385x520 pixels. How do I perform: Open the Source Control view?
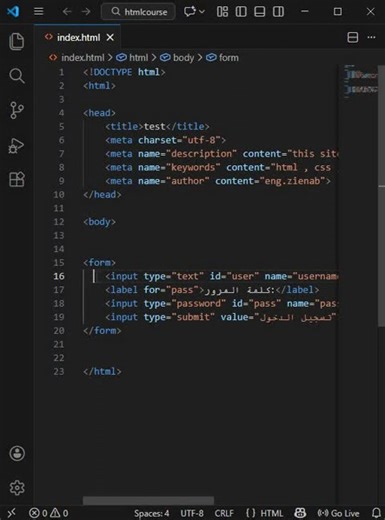tap(17, 110)
